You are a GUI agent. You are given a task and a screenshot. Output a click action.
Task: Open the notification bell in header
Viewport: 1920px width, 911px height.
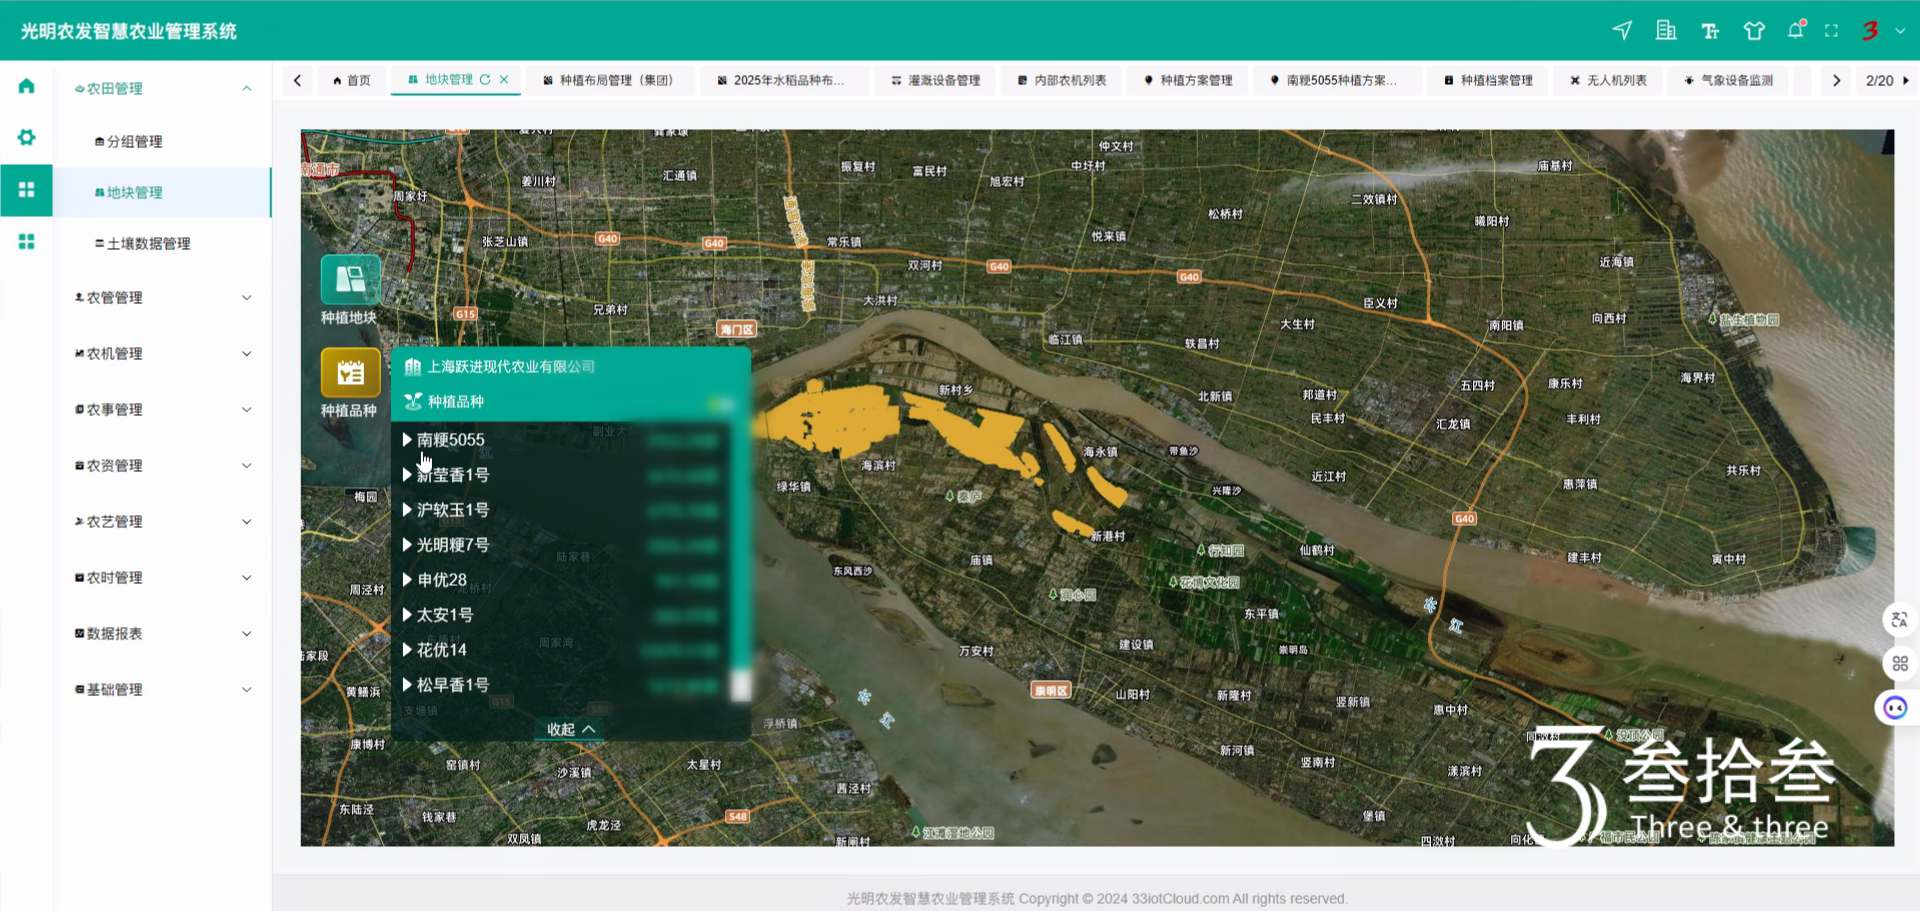click(x=1796, y=30)
